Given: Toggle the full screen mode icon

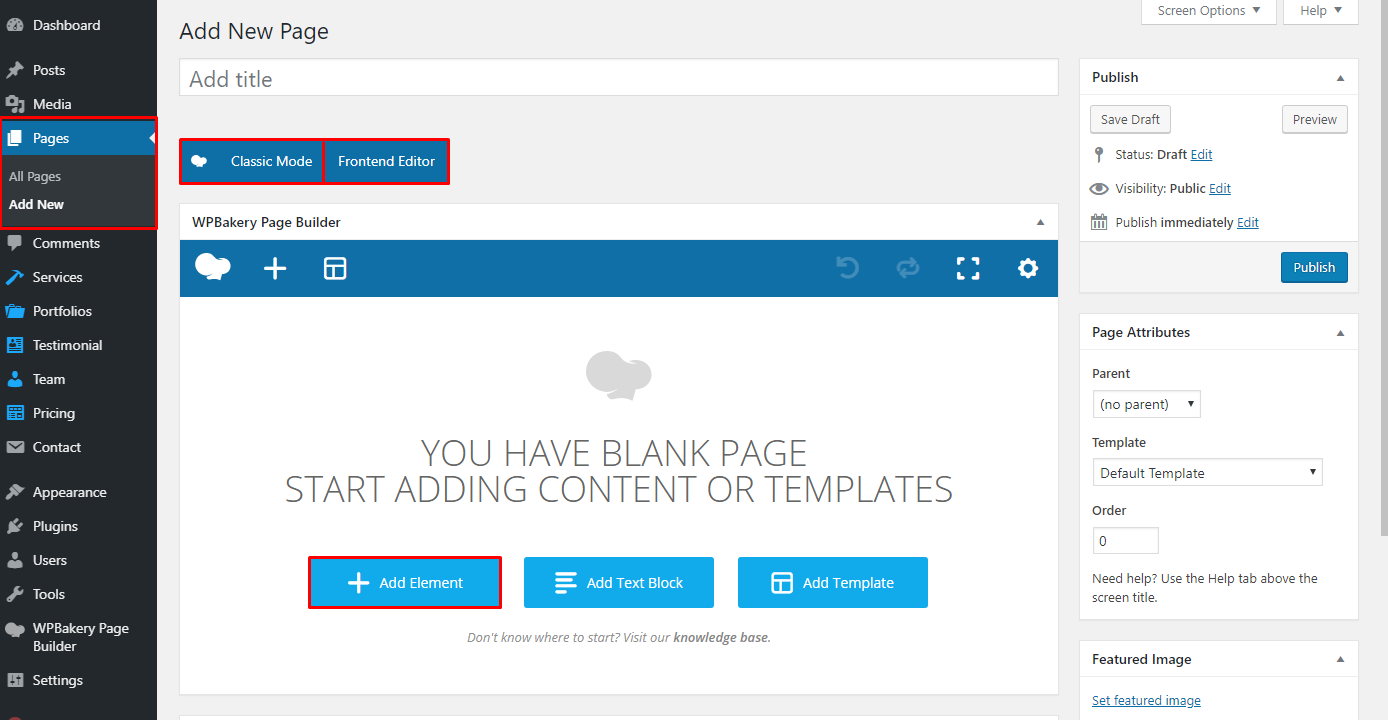Looking at the screenshot, I should 968,268.
